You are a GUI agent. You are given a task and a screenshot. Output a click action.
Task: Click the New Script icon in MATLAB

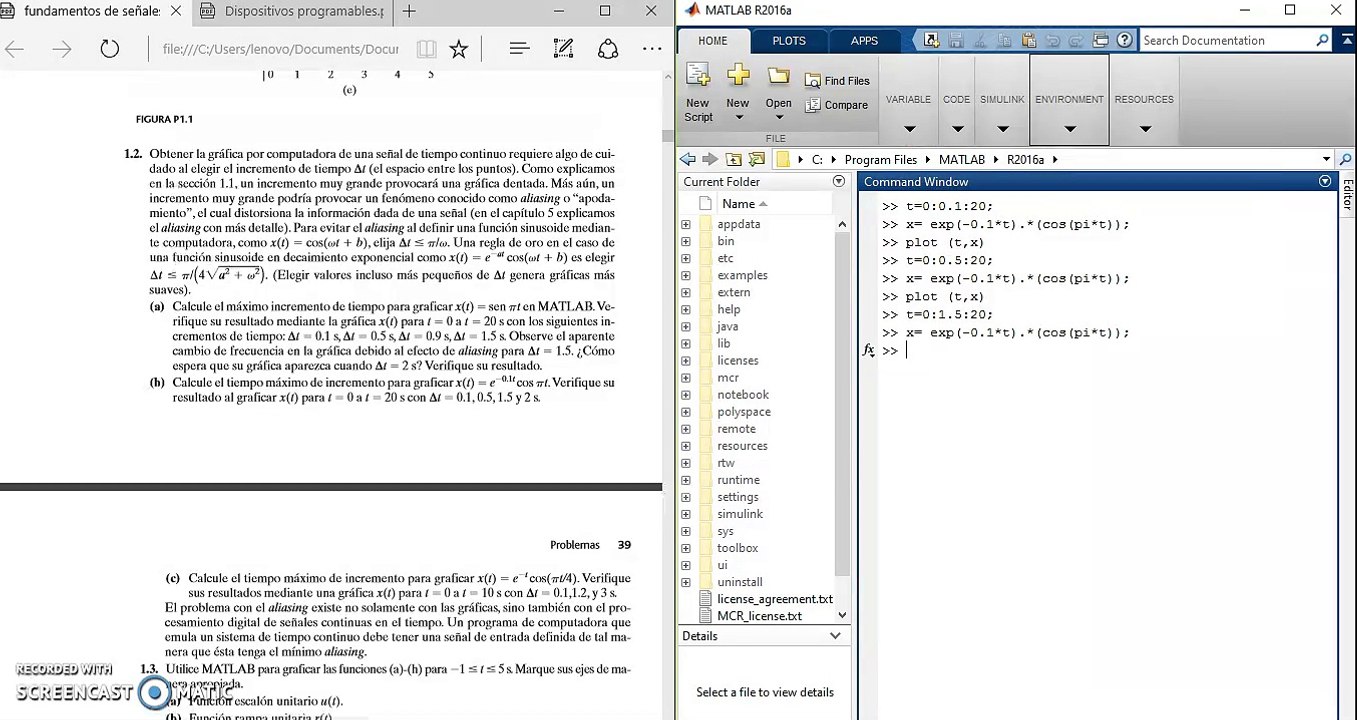point(698,76)
